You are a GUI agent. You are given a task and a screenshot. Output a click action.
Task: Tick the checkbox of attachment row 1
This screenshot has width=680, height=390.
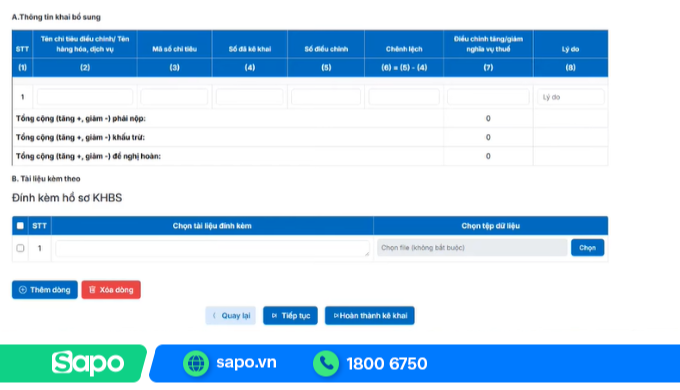[x=20, y=248]
